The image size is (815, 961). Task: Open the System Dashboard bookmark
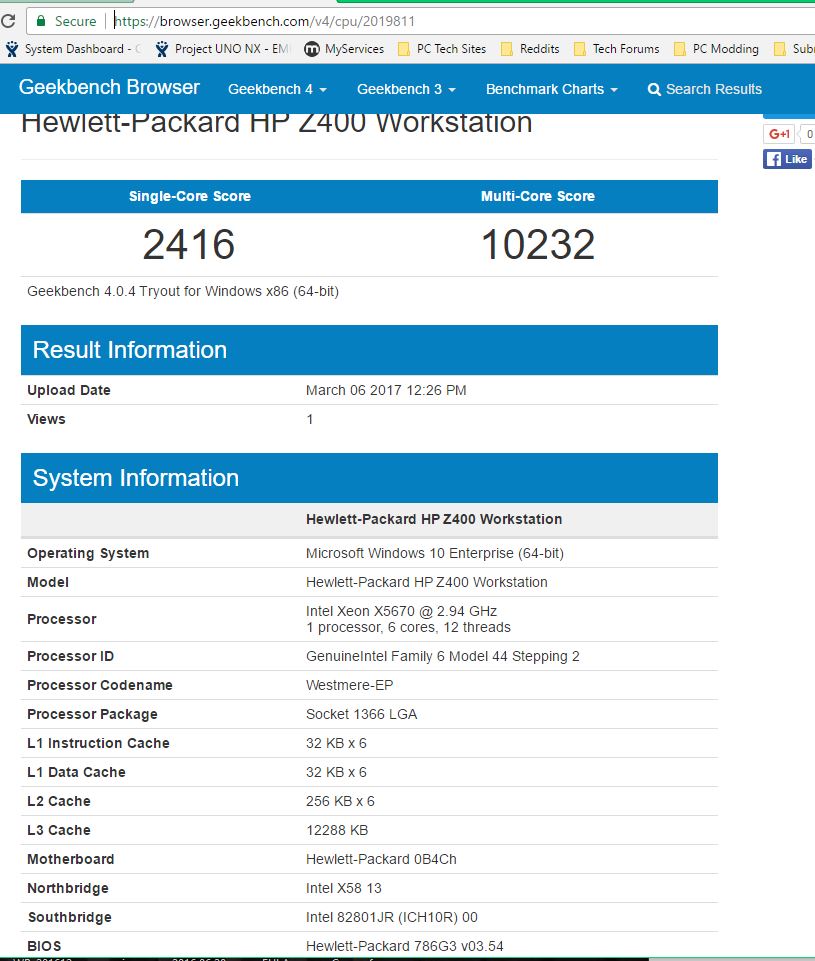(73, 49)
